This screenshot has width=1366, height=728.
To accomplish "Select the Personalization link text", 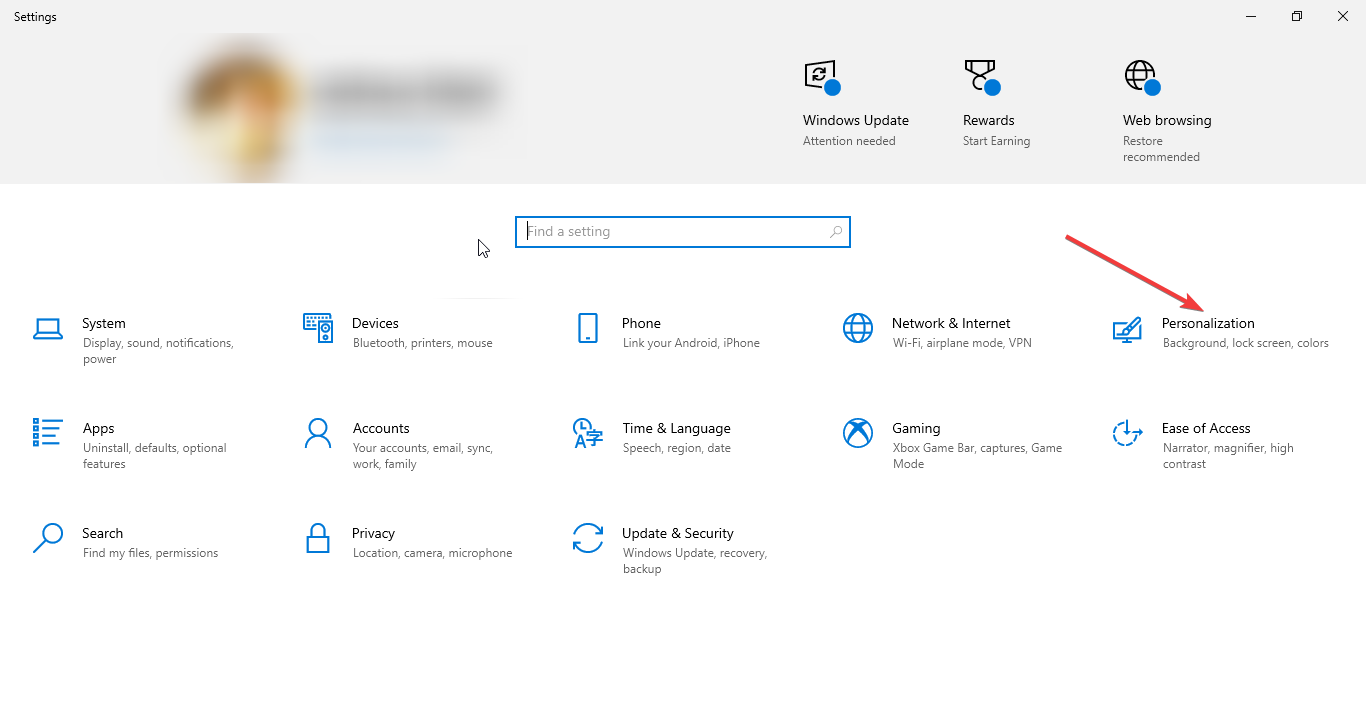I will (x=1209, y=323).
